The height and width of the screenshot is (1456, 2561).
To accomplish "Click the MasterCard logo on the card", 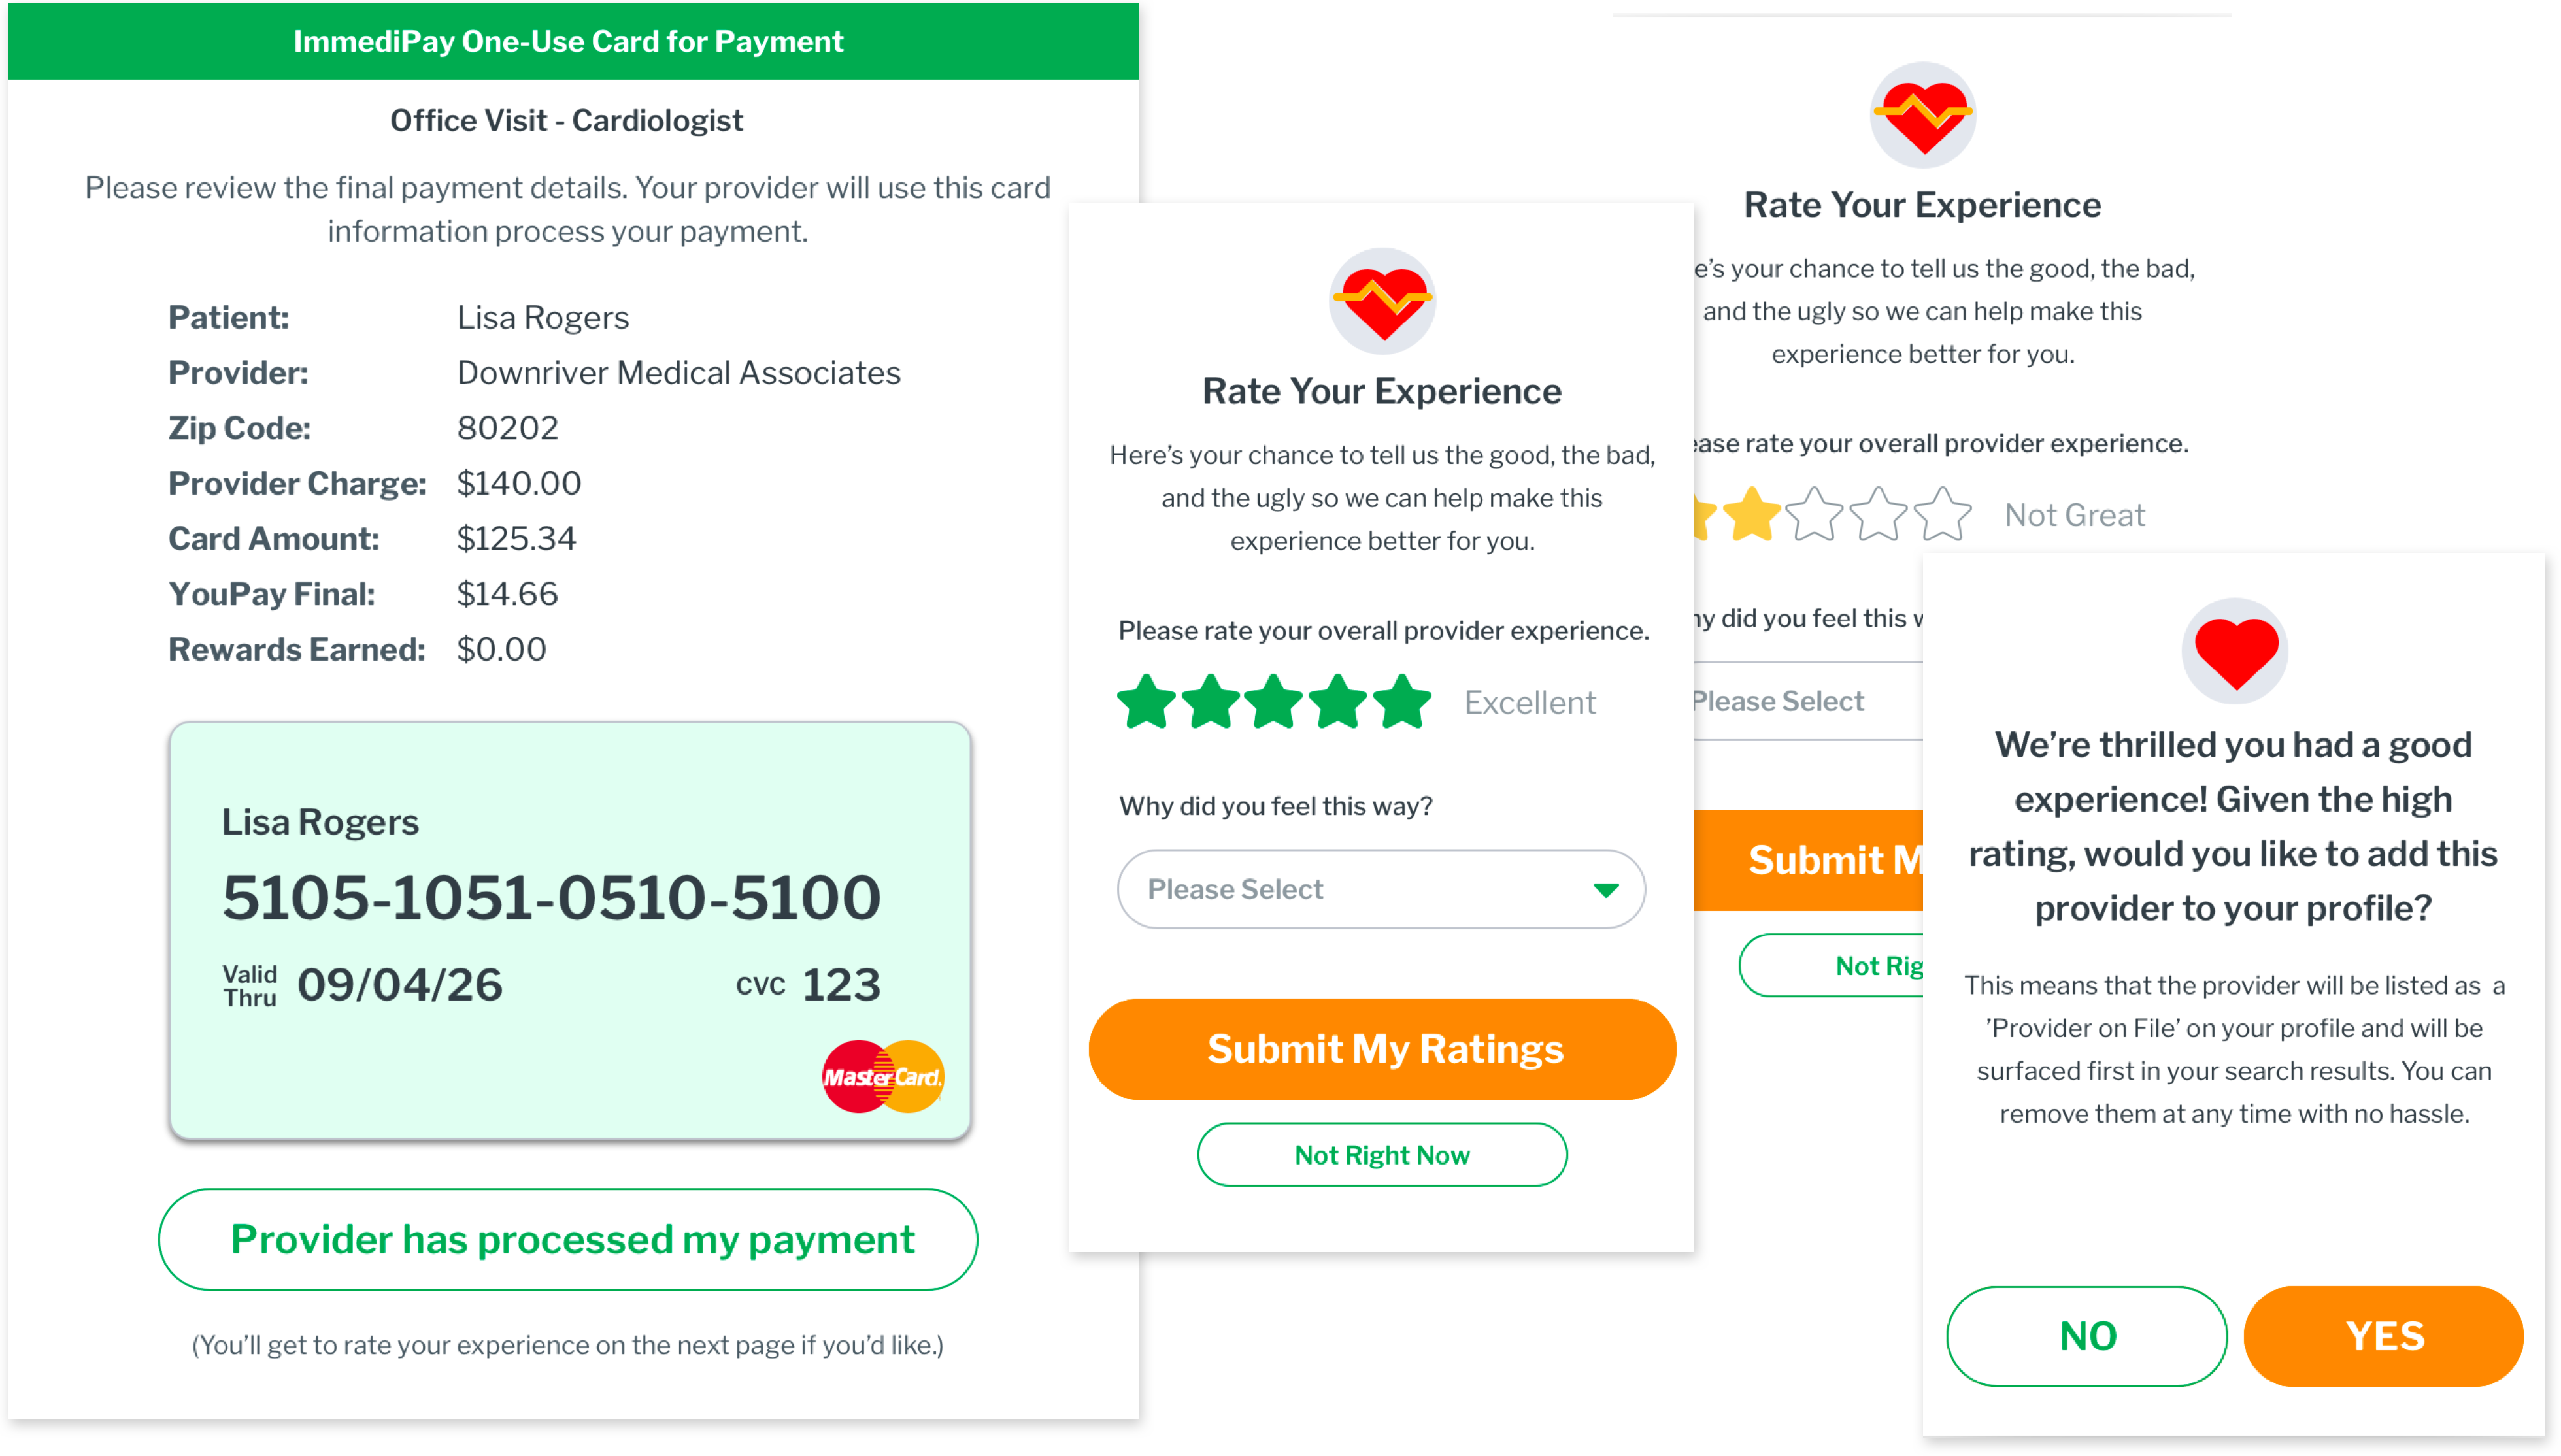I will [883, 1077].
